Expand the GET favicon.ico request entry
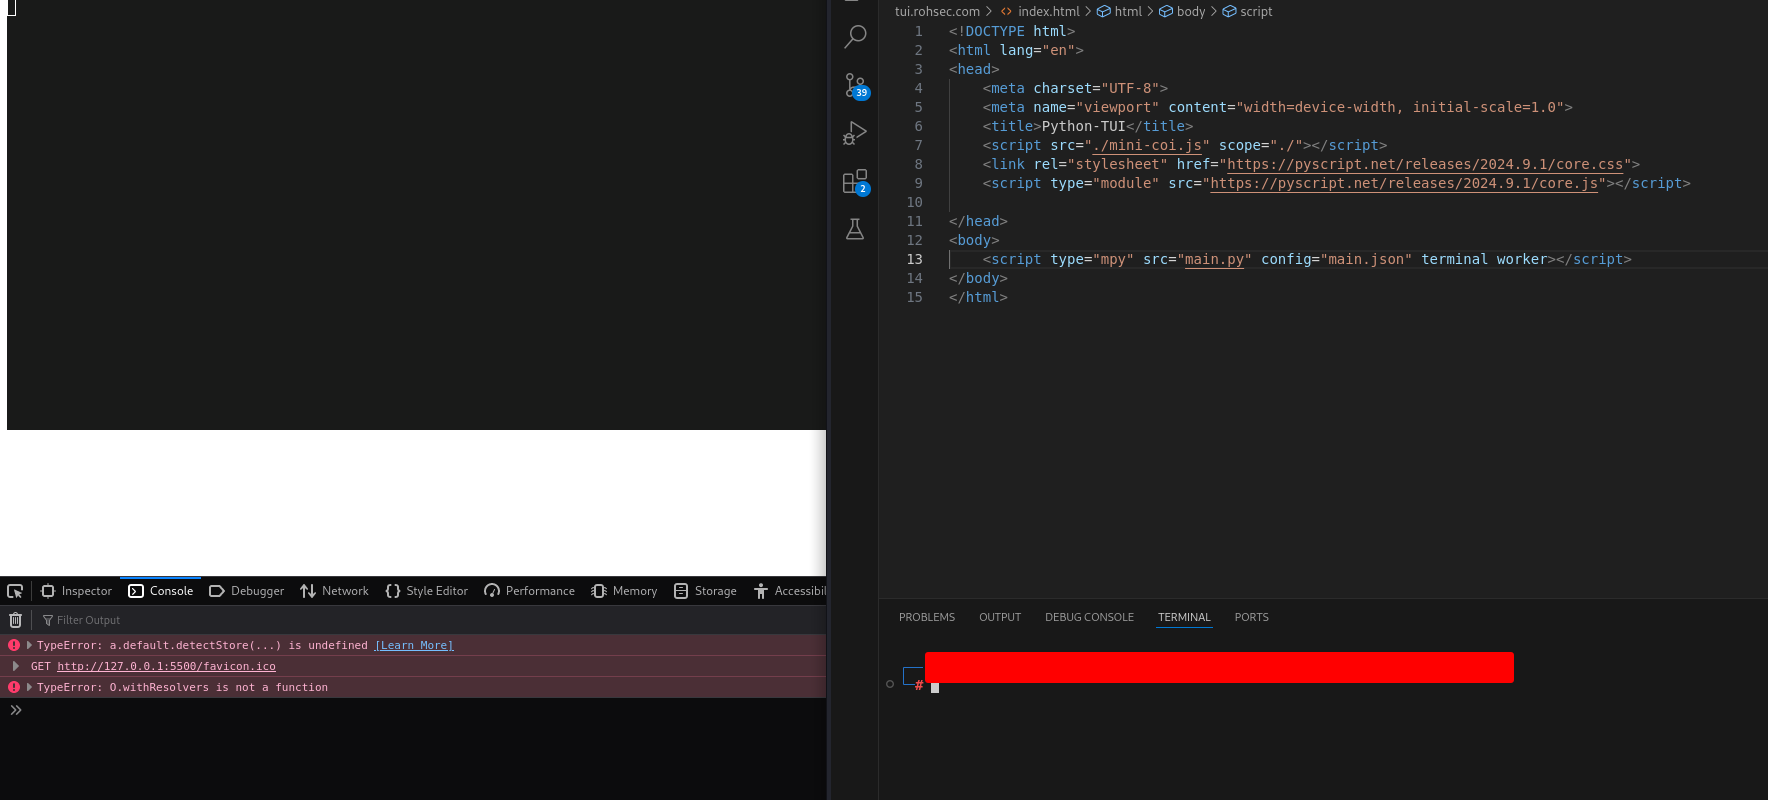Image resolution: width=1768 pixels, height=800 pixels. [16, 666]
